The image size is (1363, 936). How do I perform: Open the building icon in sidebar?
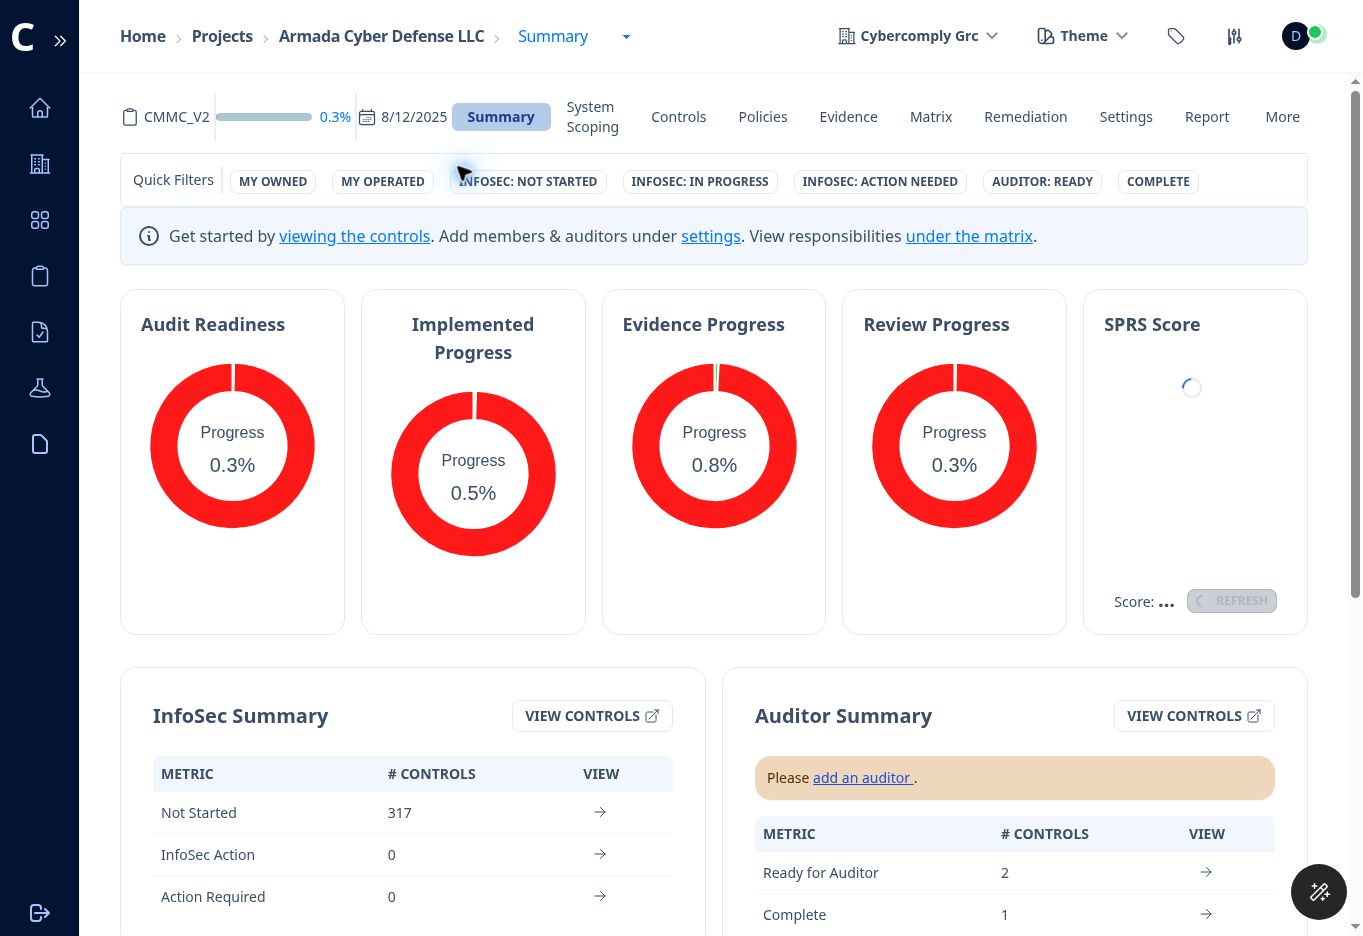40,164
